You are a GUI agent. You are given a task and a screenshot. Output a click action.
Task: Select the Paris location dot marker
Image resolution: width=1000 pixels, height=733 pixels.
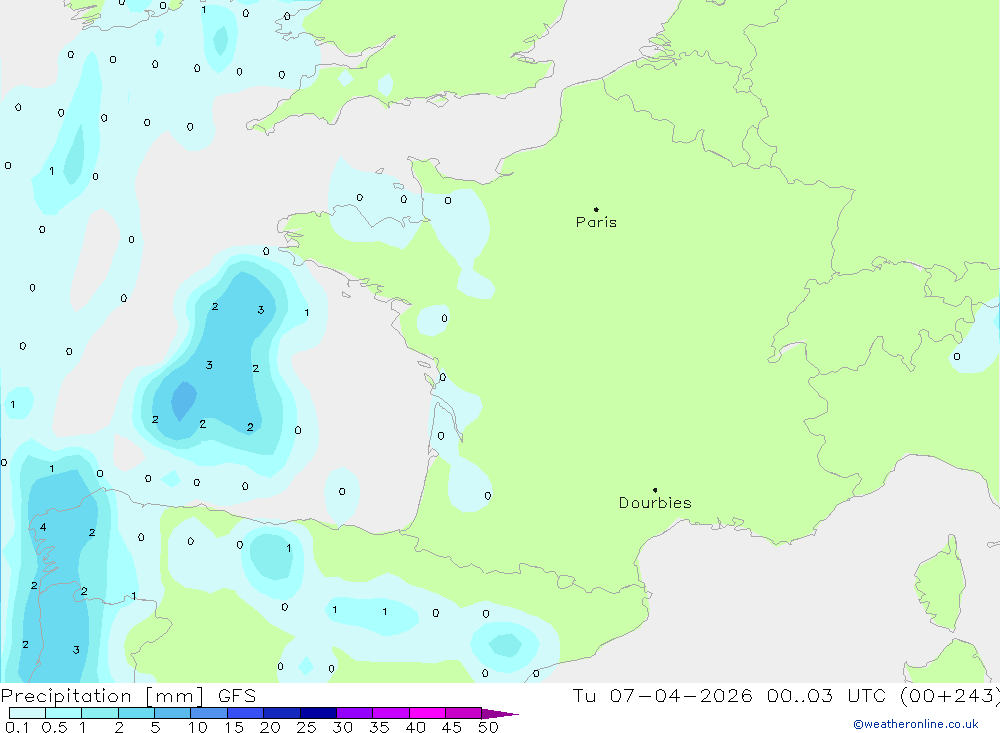[x=596, y=209]
